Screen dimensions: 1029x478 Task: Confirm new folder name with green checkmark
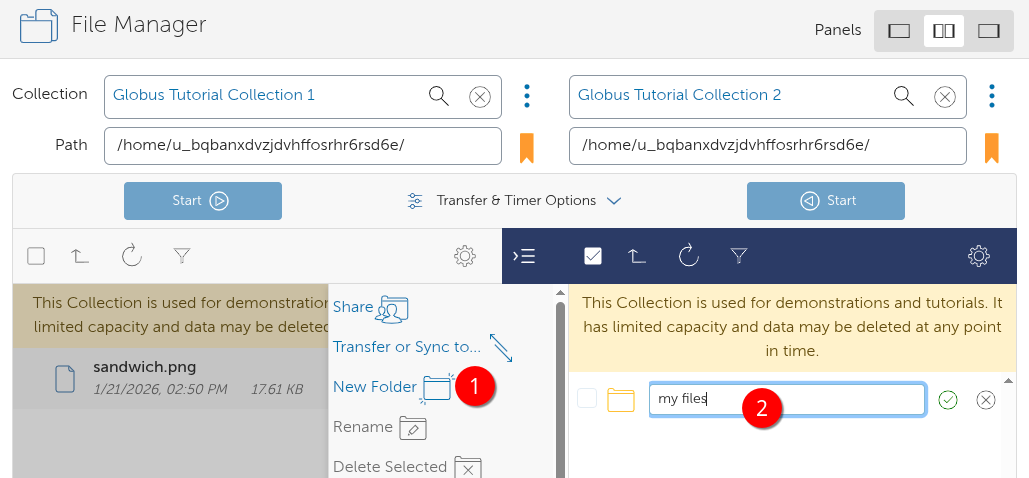click(x=948, y=400)
